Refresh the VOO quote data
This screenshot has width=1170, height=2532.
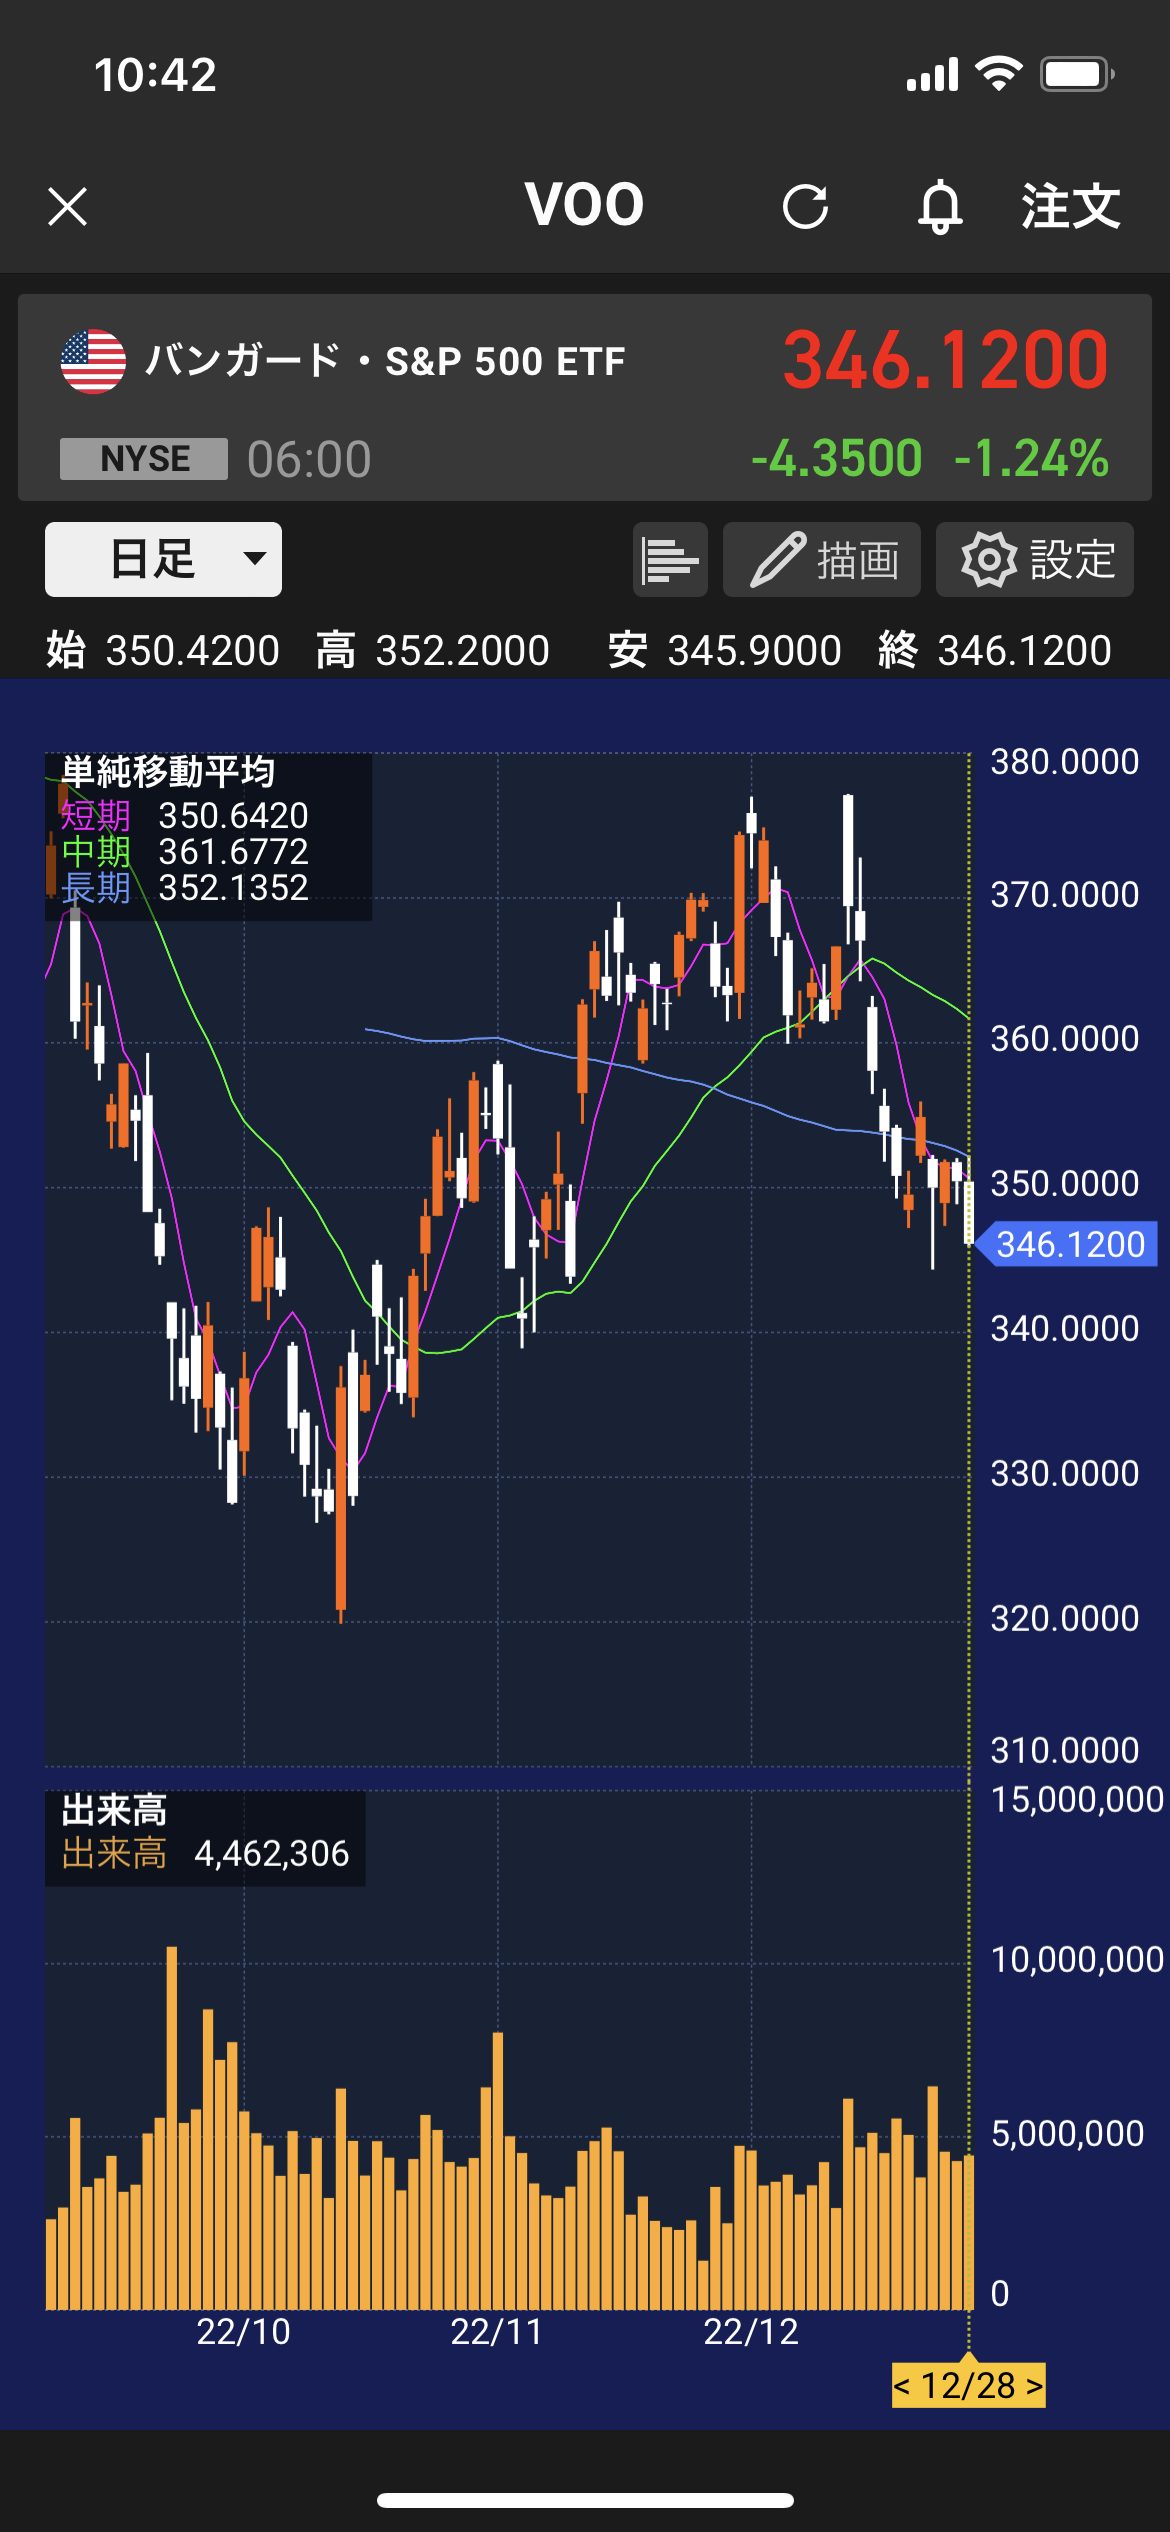(805, 207)
